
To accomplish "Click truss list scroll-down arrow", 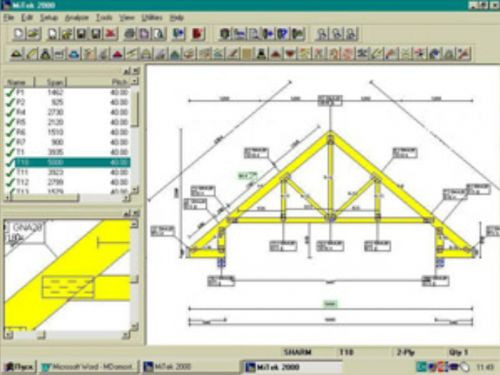I will pyautogui.click(x=135, y=190).
